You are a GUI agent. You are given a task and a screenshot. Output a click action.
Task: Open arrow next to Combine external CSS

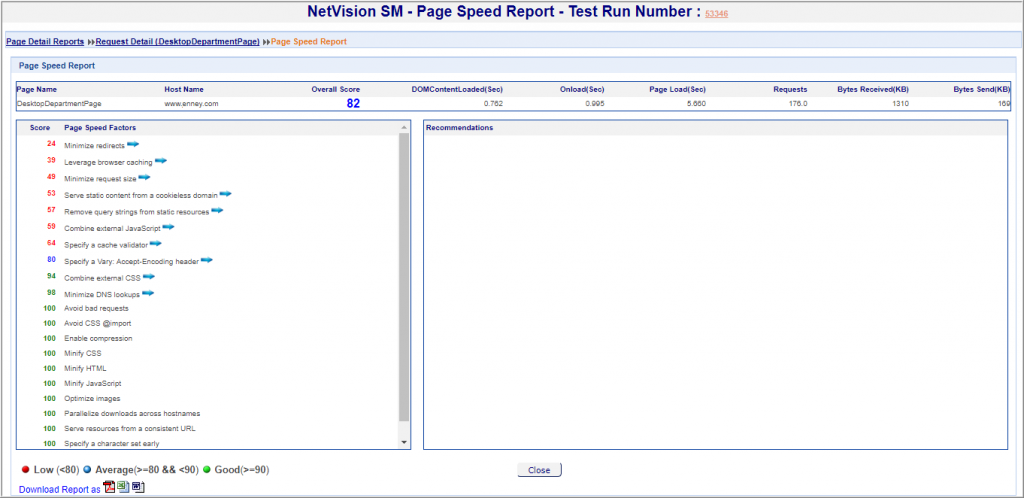(149, 277)
